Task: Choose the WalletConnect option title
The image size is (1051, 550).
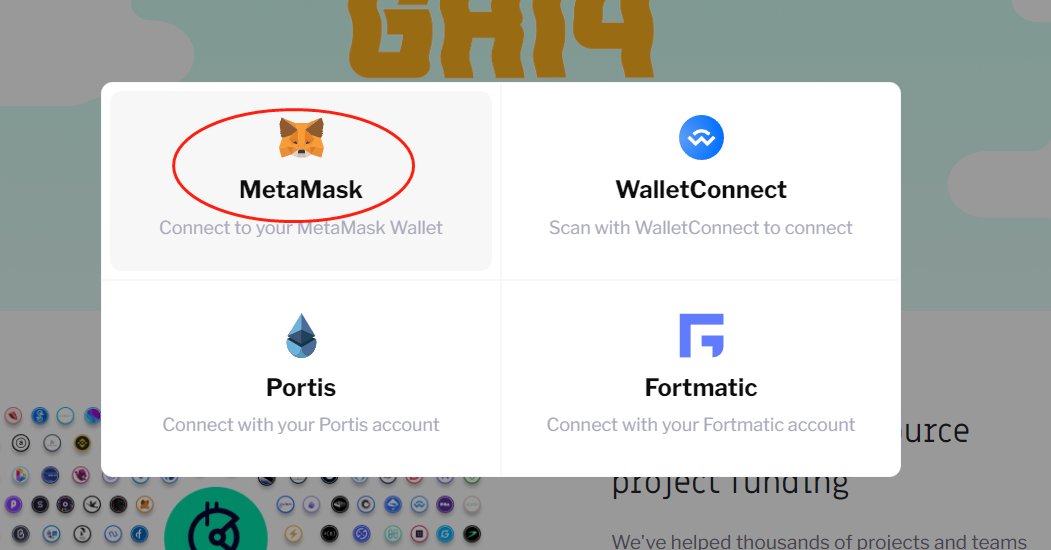Action: tap(701, 190)
